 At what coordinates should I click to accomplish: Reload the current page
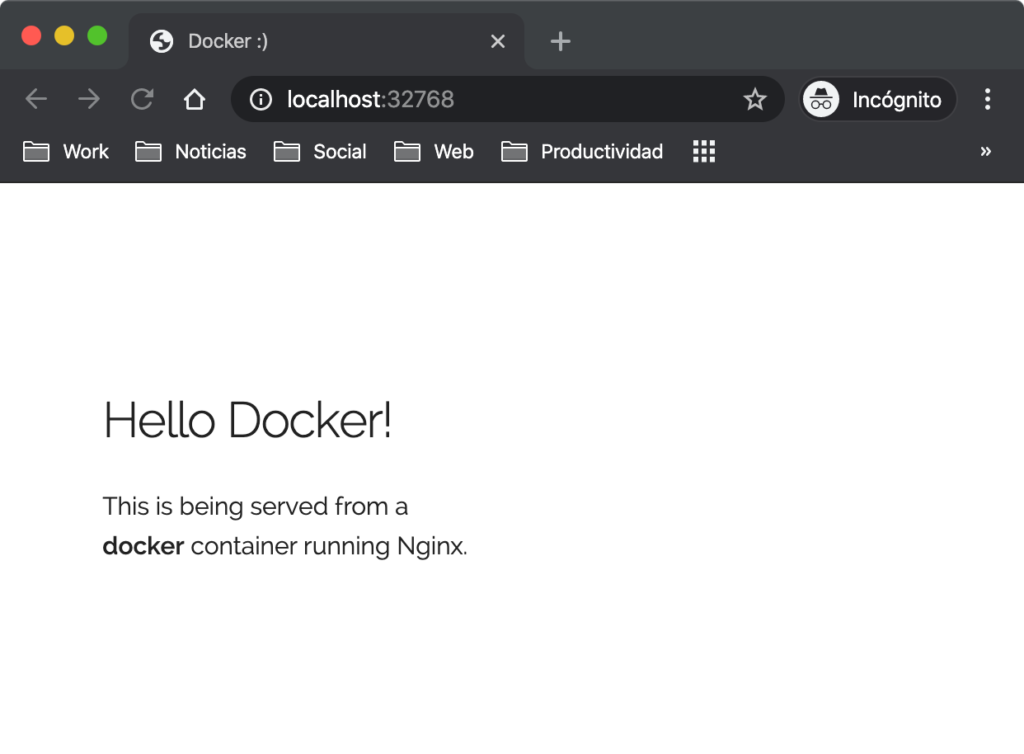[x=142, y=99]
